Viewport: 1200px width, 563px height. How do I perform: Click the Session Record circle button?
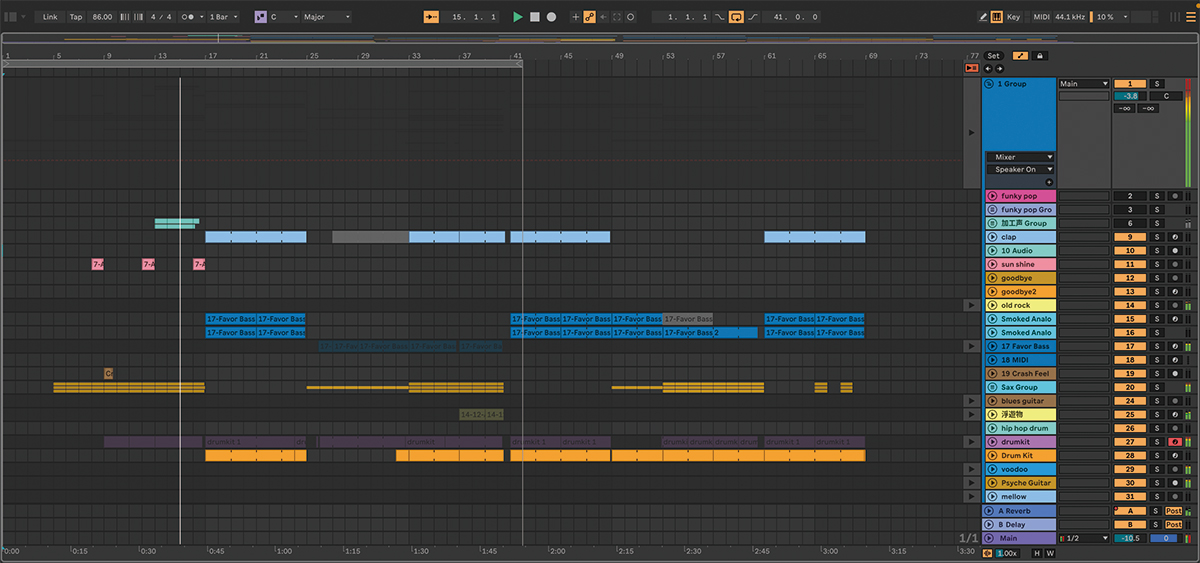point(630,17)
